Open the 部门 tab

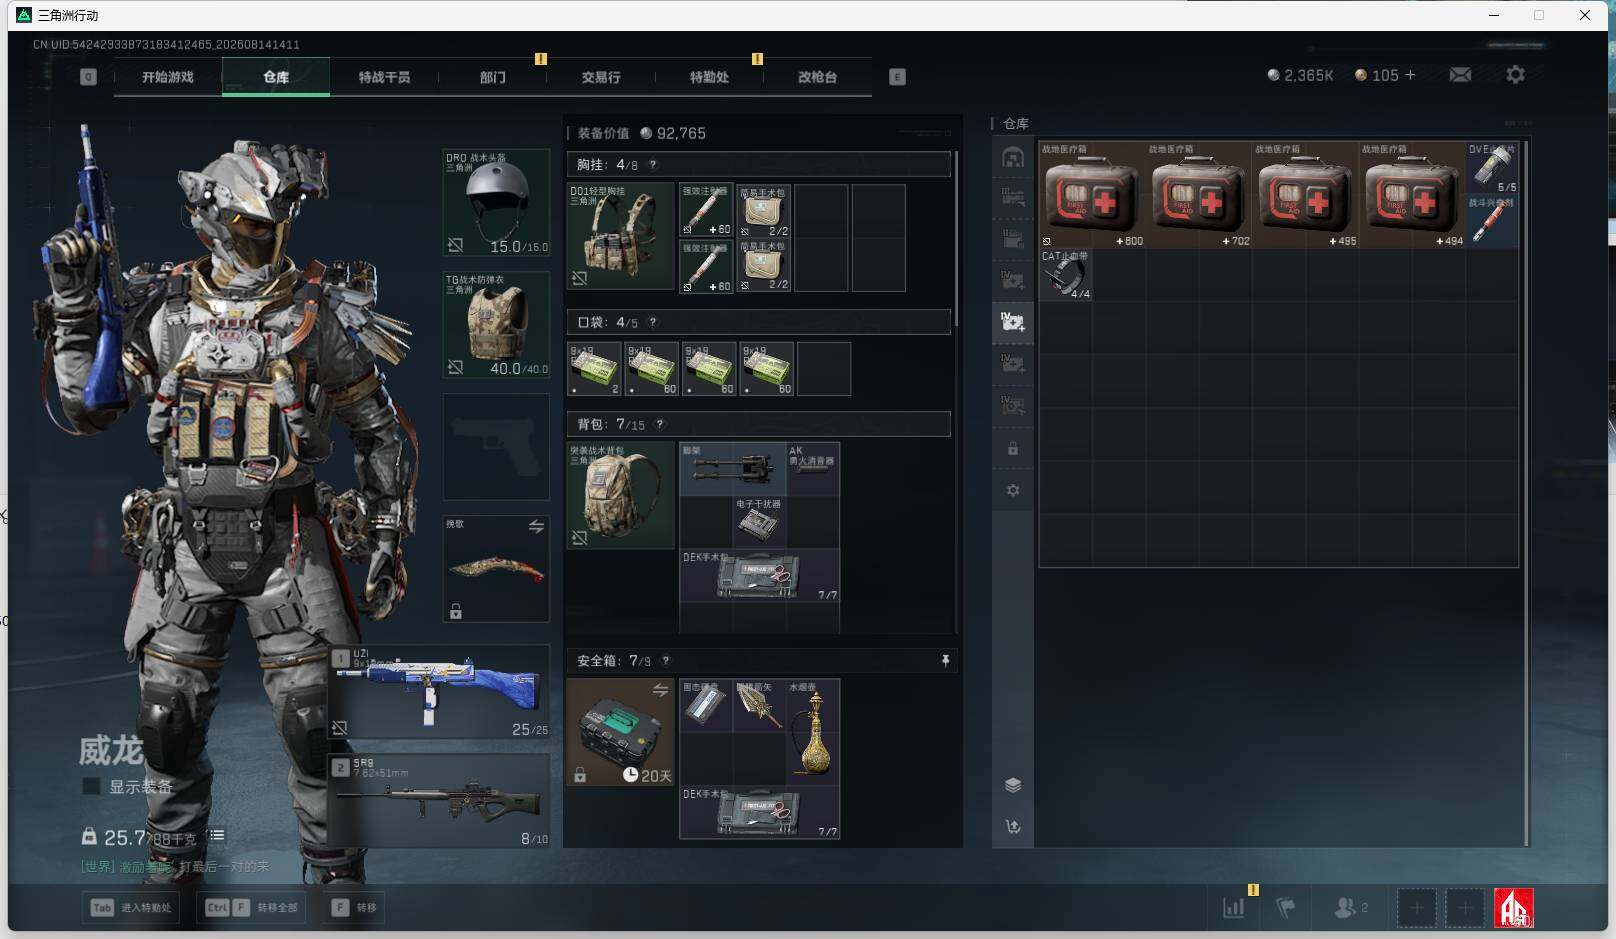[492, 77]
